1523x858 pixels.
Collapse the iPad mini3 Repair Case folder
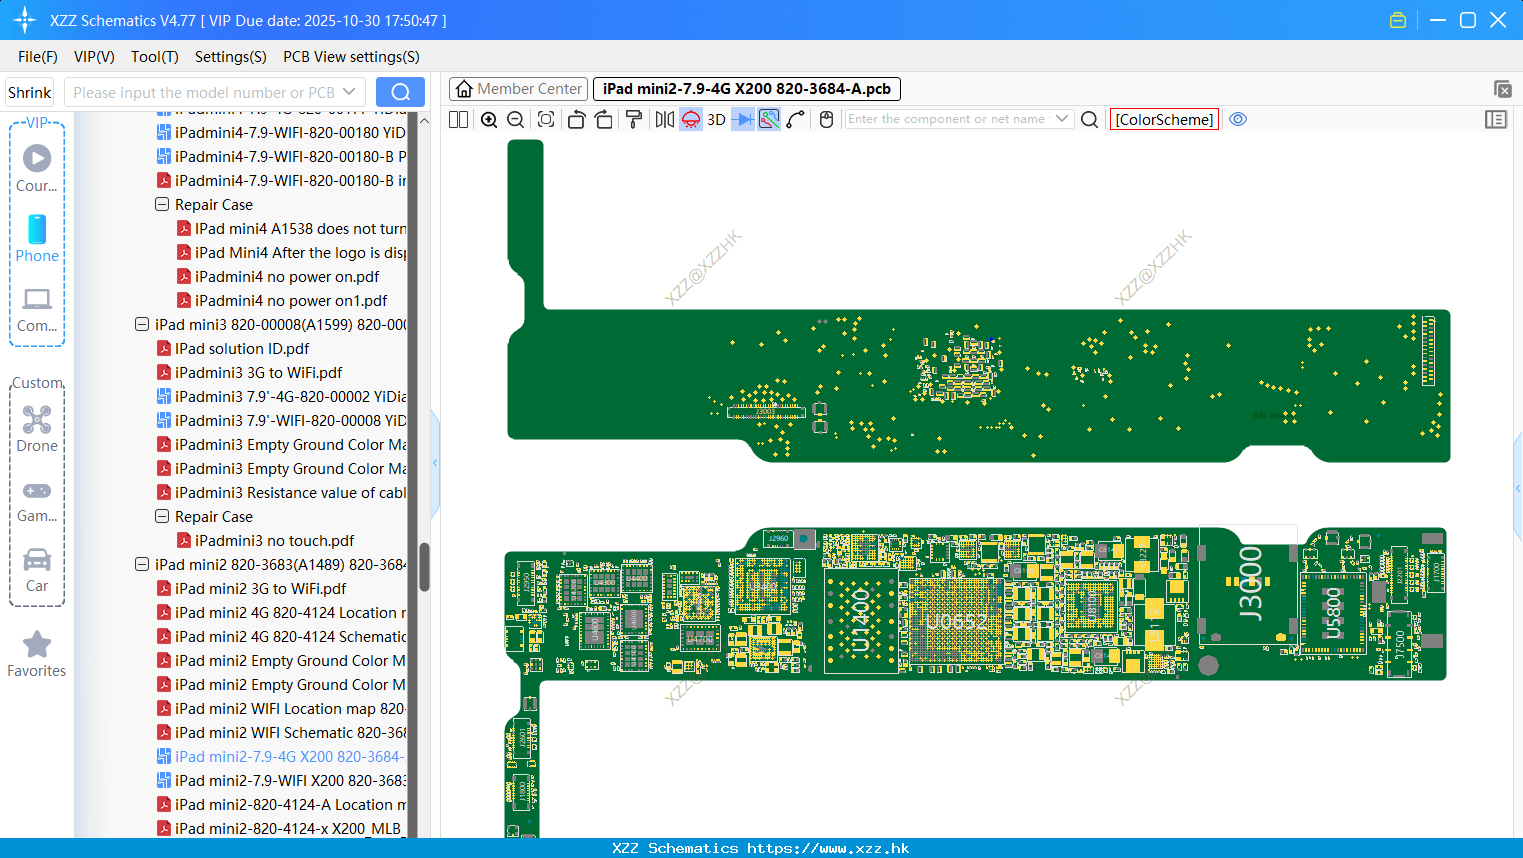(x=162, y=516)
